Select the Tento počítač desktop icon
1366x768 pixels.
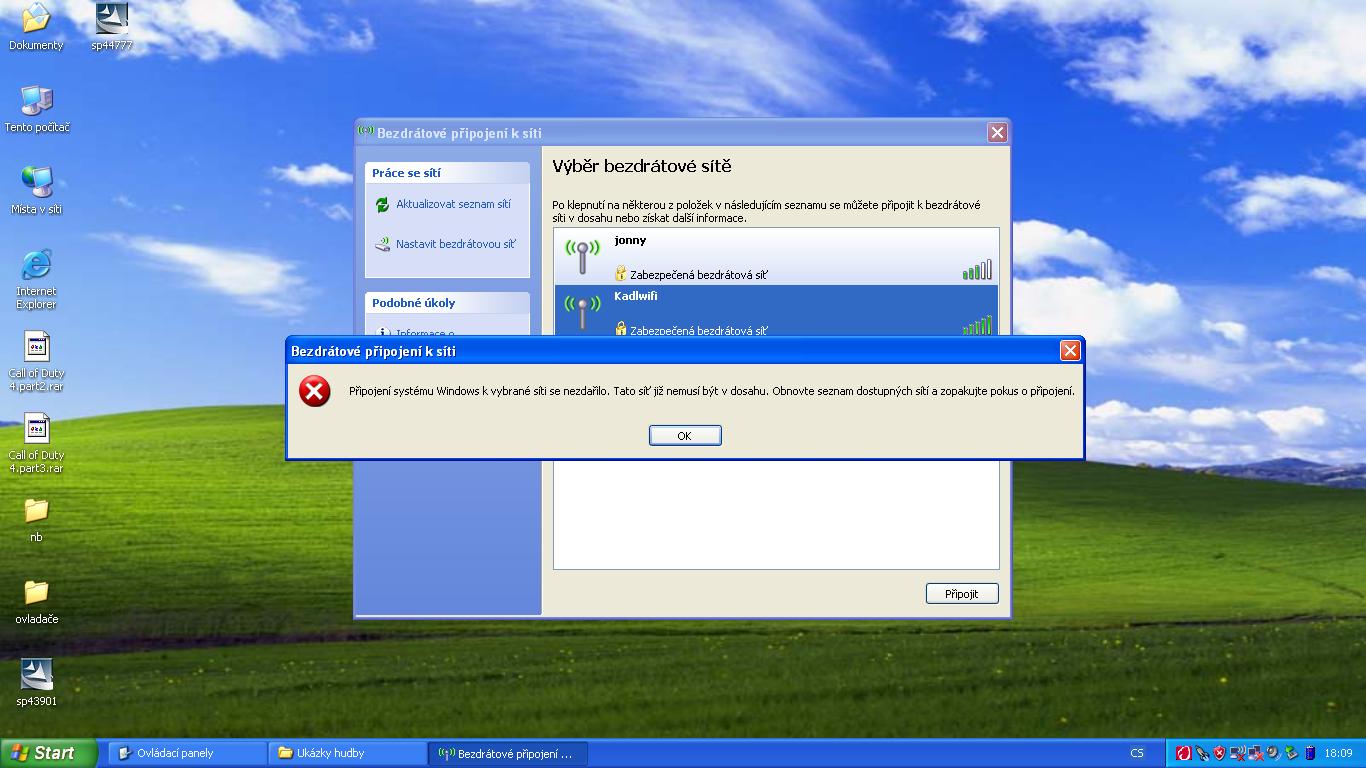click(37, 109)
